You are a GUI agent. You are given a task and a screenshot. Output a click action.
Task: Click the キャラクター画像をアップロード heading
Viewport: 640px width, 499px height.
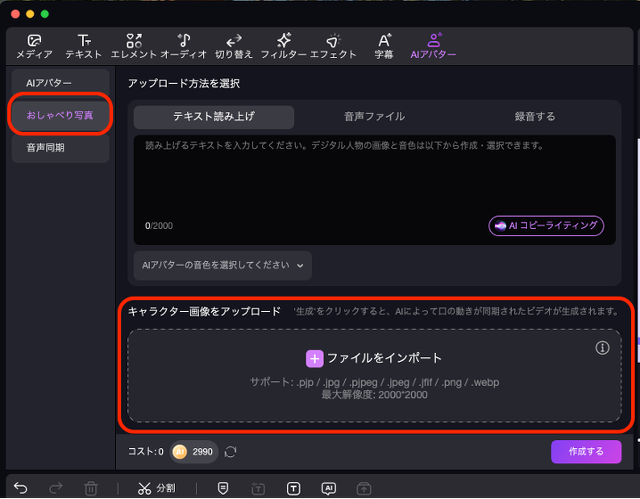pyautogui.click(x=204, y=312)
